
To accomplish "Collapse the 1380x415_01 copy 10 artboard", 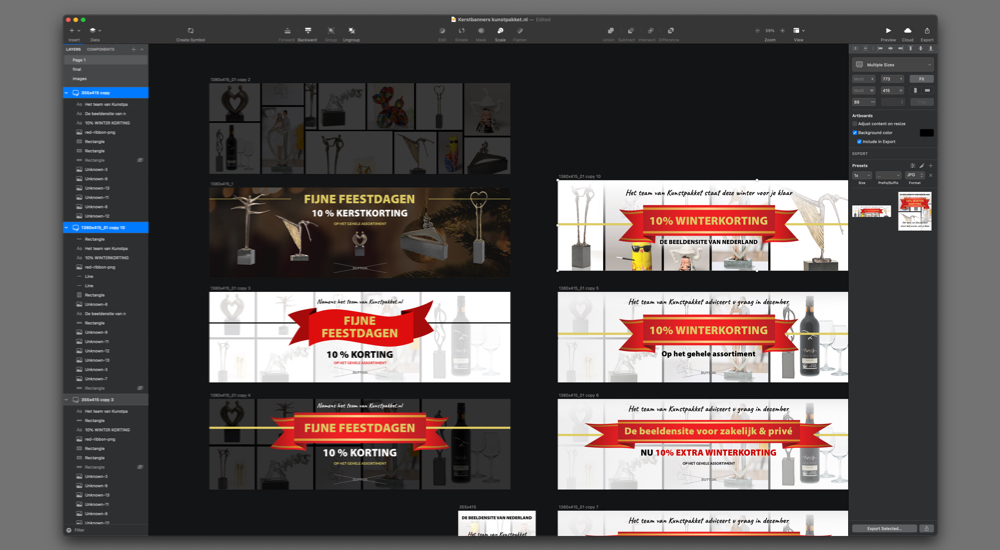I will [x=66, y=227].
